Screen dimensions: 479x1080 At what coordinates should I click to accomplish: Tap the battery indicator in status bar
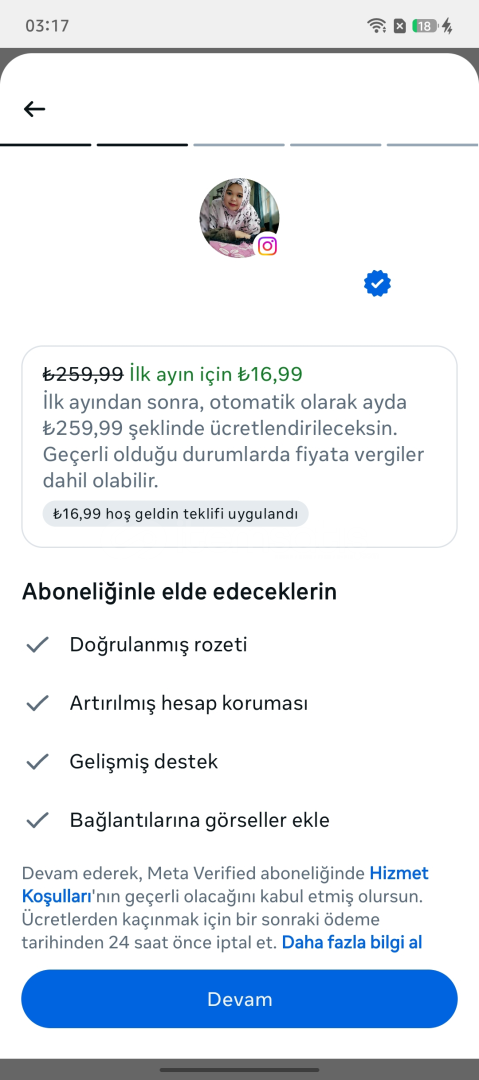point(425,26)
